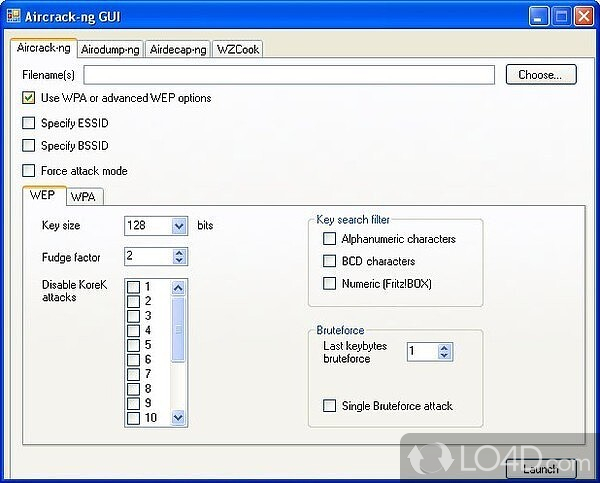The height and width of the screenshot is (483, 600).
Task: Disable KoreK attack 1
Action: [134, 287]
